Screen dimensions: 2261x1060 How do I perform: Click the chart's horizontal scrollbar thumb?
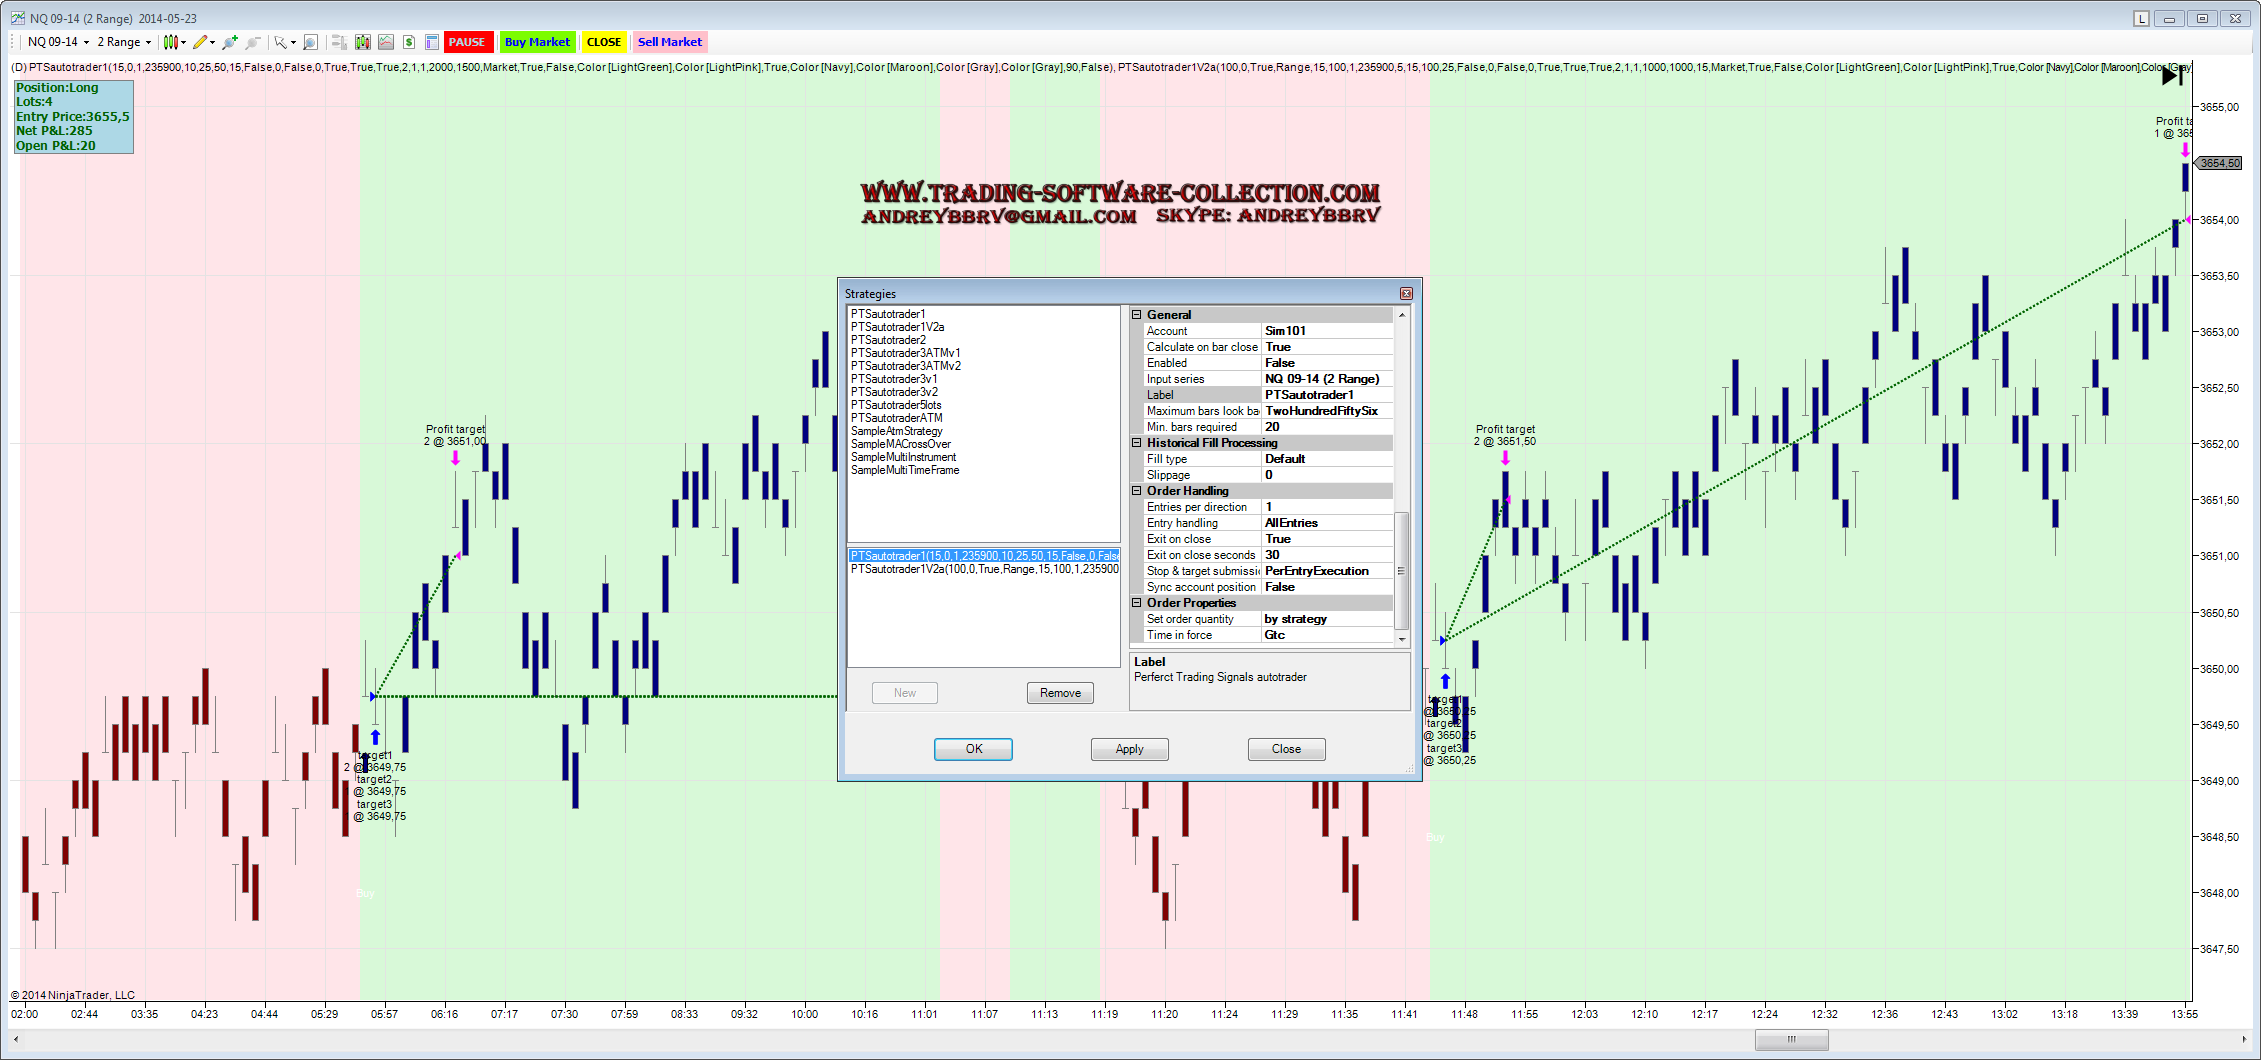click(1791, 1040)
